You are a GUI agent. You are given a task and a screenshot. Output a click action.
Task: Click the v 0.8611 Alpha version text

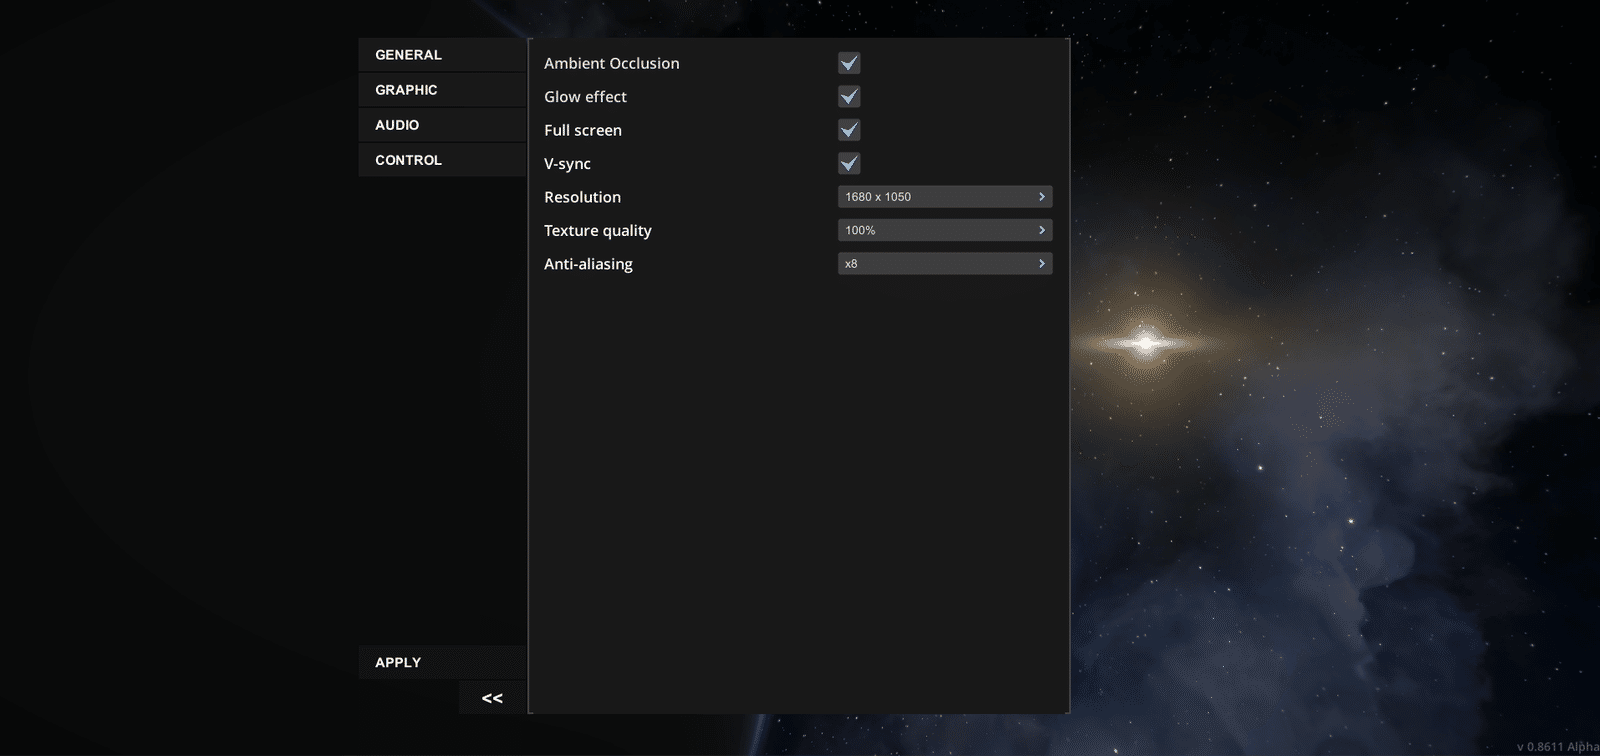click(x=1558, y=747)
